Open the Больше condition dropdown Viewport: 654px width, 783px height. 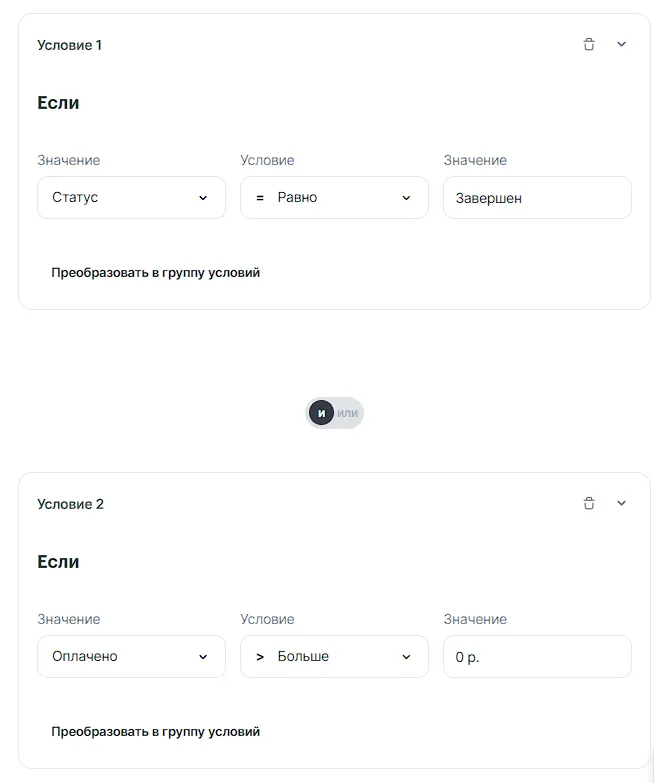click(x=334, y=657)
